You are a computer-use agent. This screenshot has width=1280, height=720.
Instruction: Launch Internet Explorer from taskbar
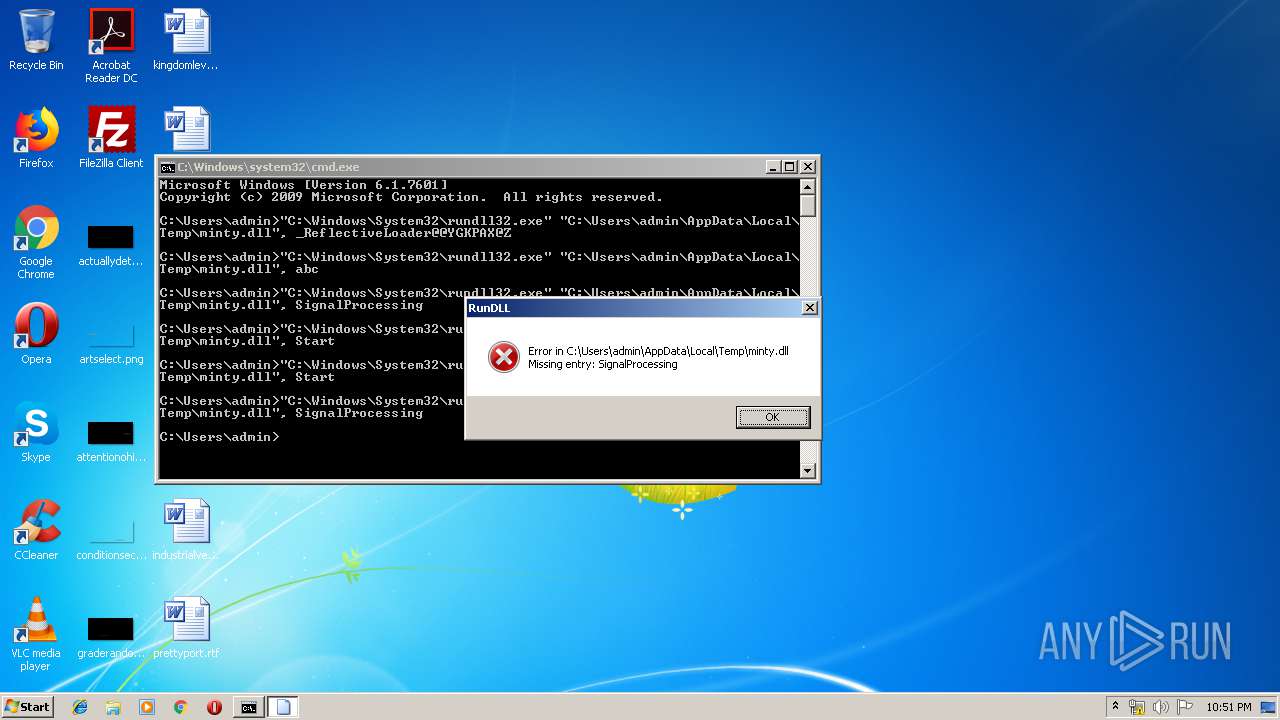[80, 707]
